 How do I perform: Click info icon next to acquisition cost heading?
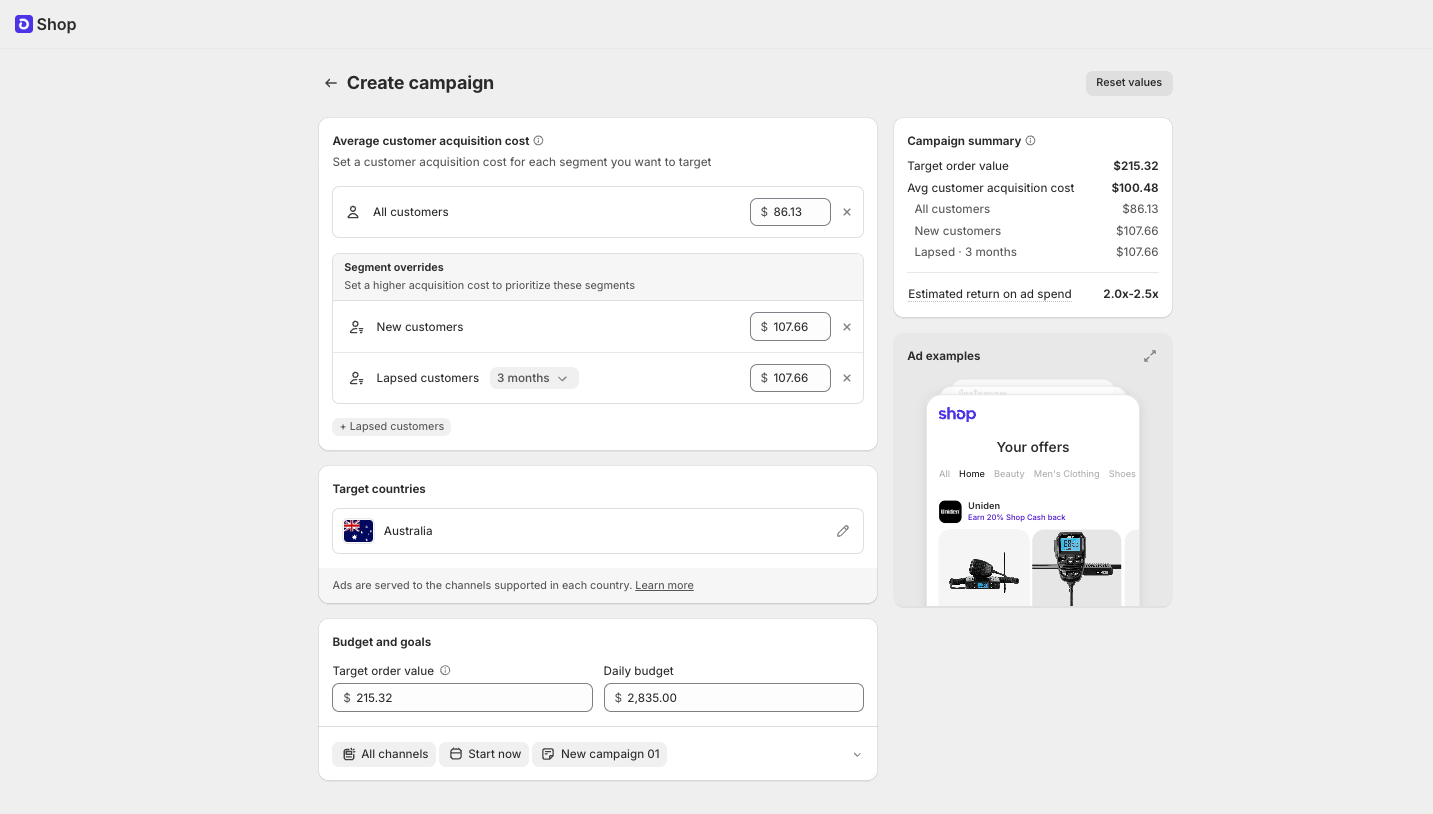pos(538,141)
